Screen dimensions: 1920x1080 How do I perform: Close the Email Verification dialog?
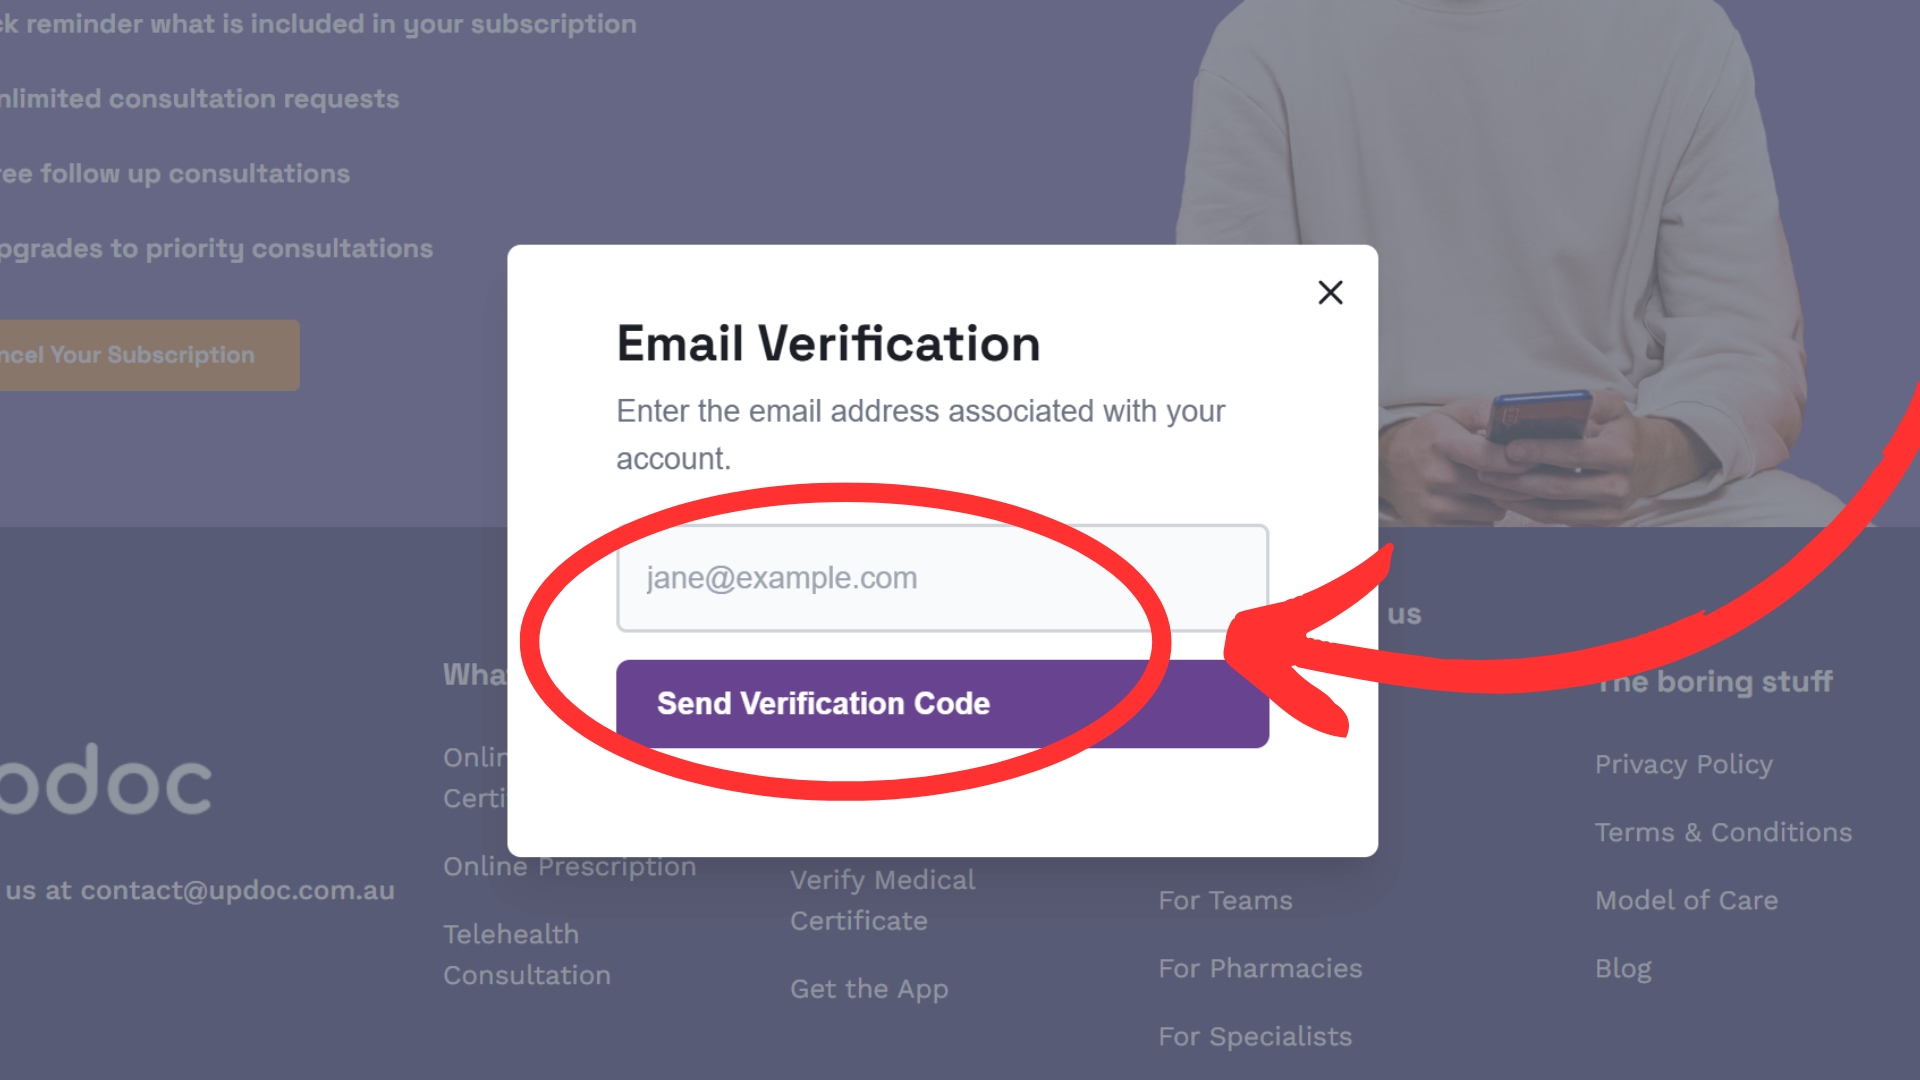(1330, 292)
